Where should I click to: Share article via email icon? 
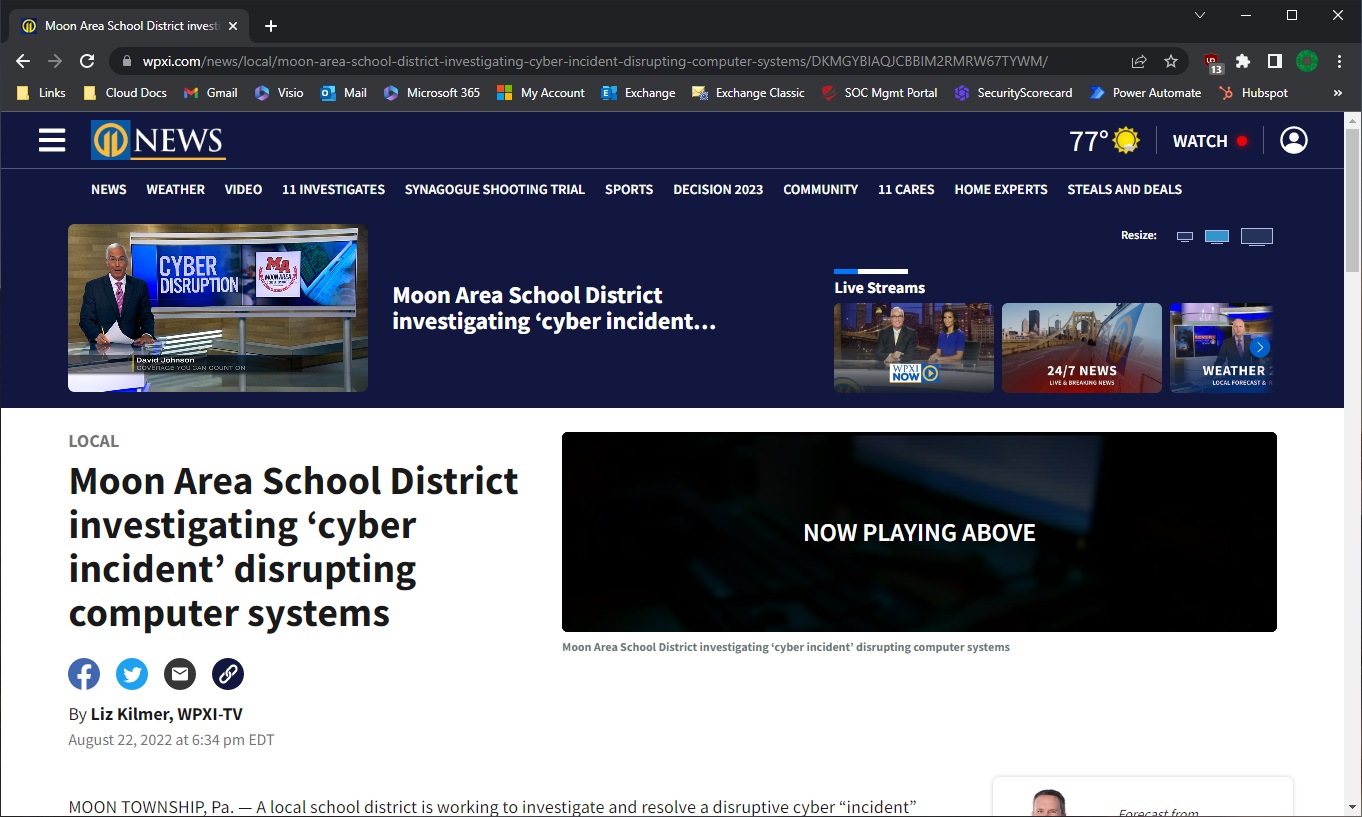coord(180,674)
